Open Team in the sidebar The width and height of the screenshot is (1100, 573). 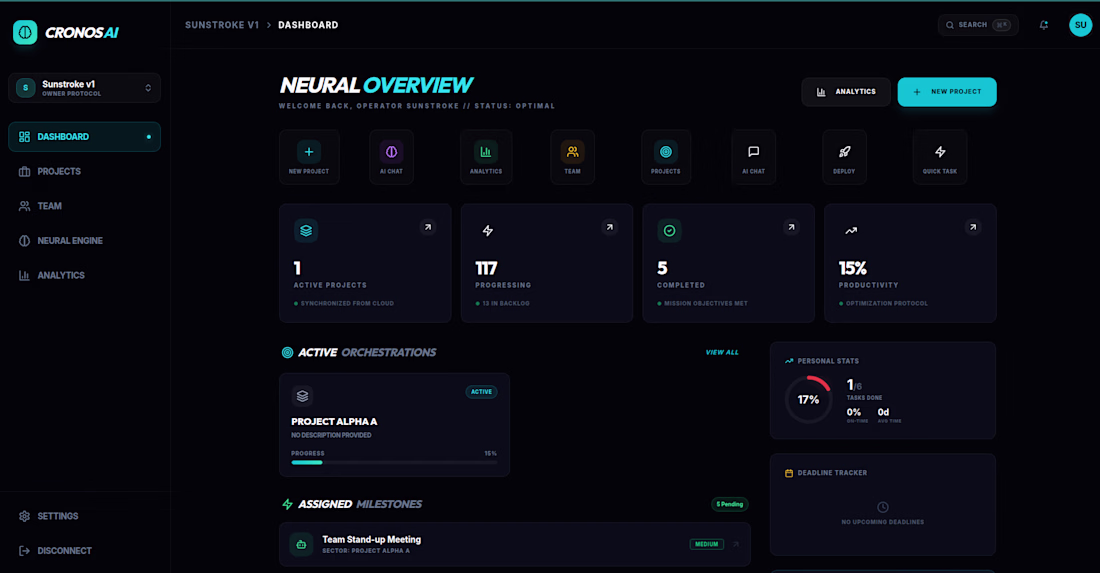[x=84, y=206]
